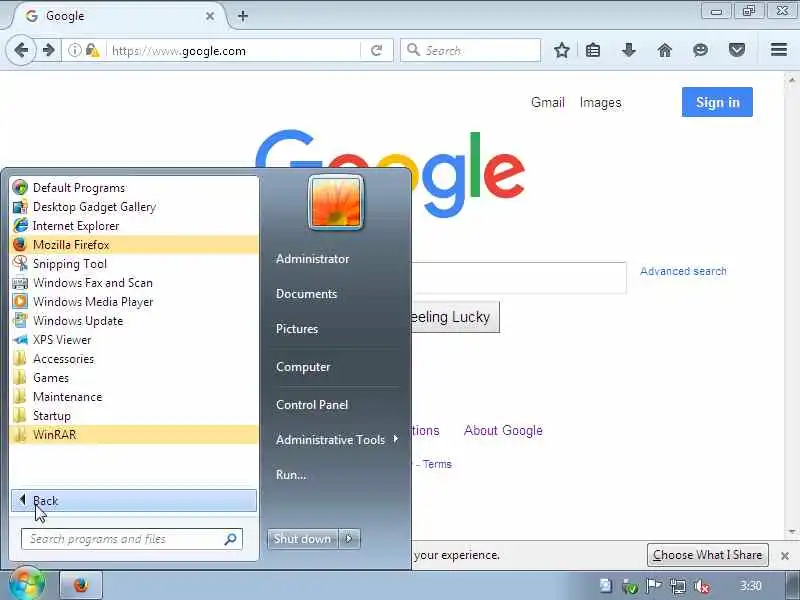
Task: Click the muted volume tray icon
Action: [x=702, y=586]
